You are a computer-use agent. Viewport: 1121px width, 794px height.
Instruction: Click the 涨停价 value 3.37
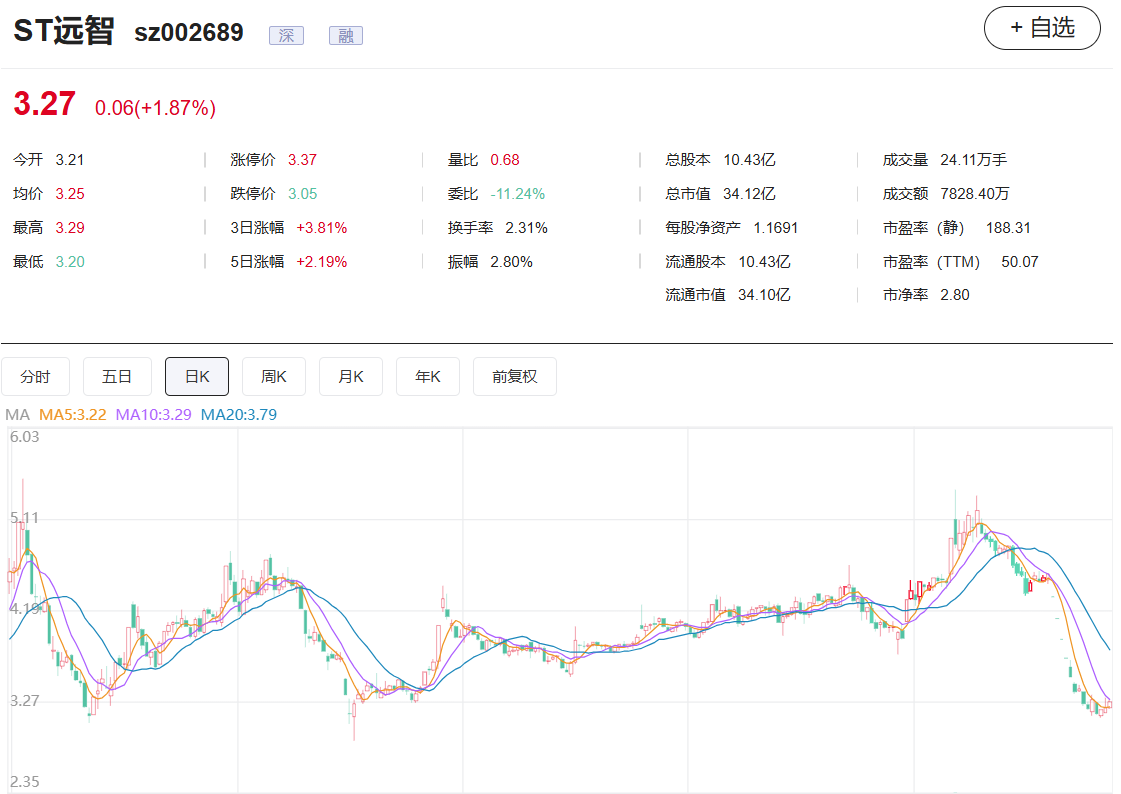point(302,160)
